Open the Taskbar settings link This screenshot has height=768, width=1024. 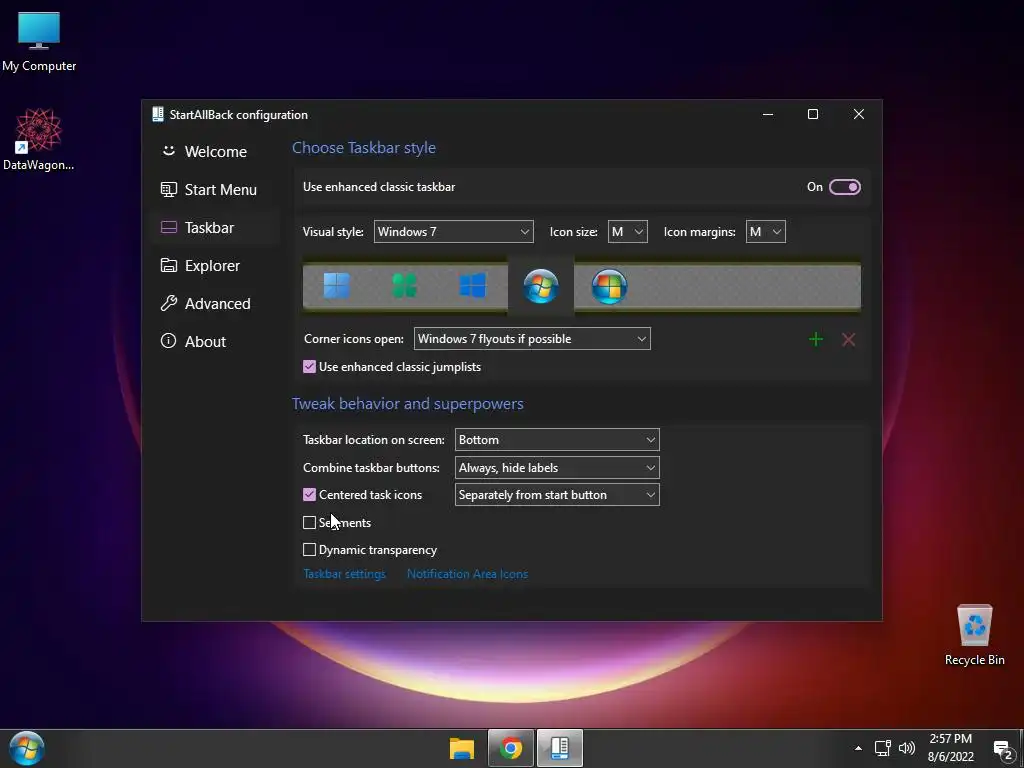point(344,574)
